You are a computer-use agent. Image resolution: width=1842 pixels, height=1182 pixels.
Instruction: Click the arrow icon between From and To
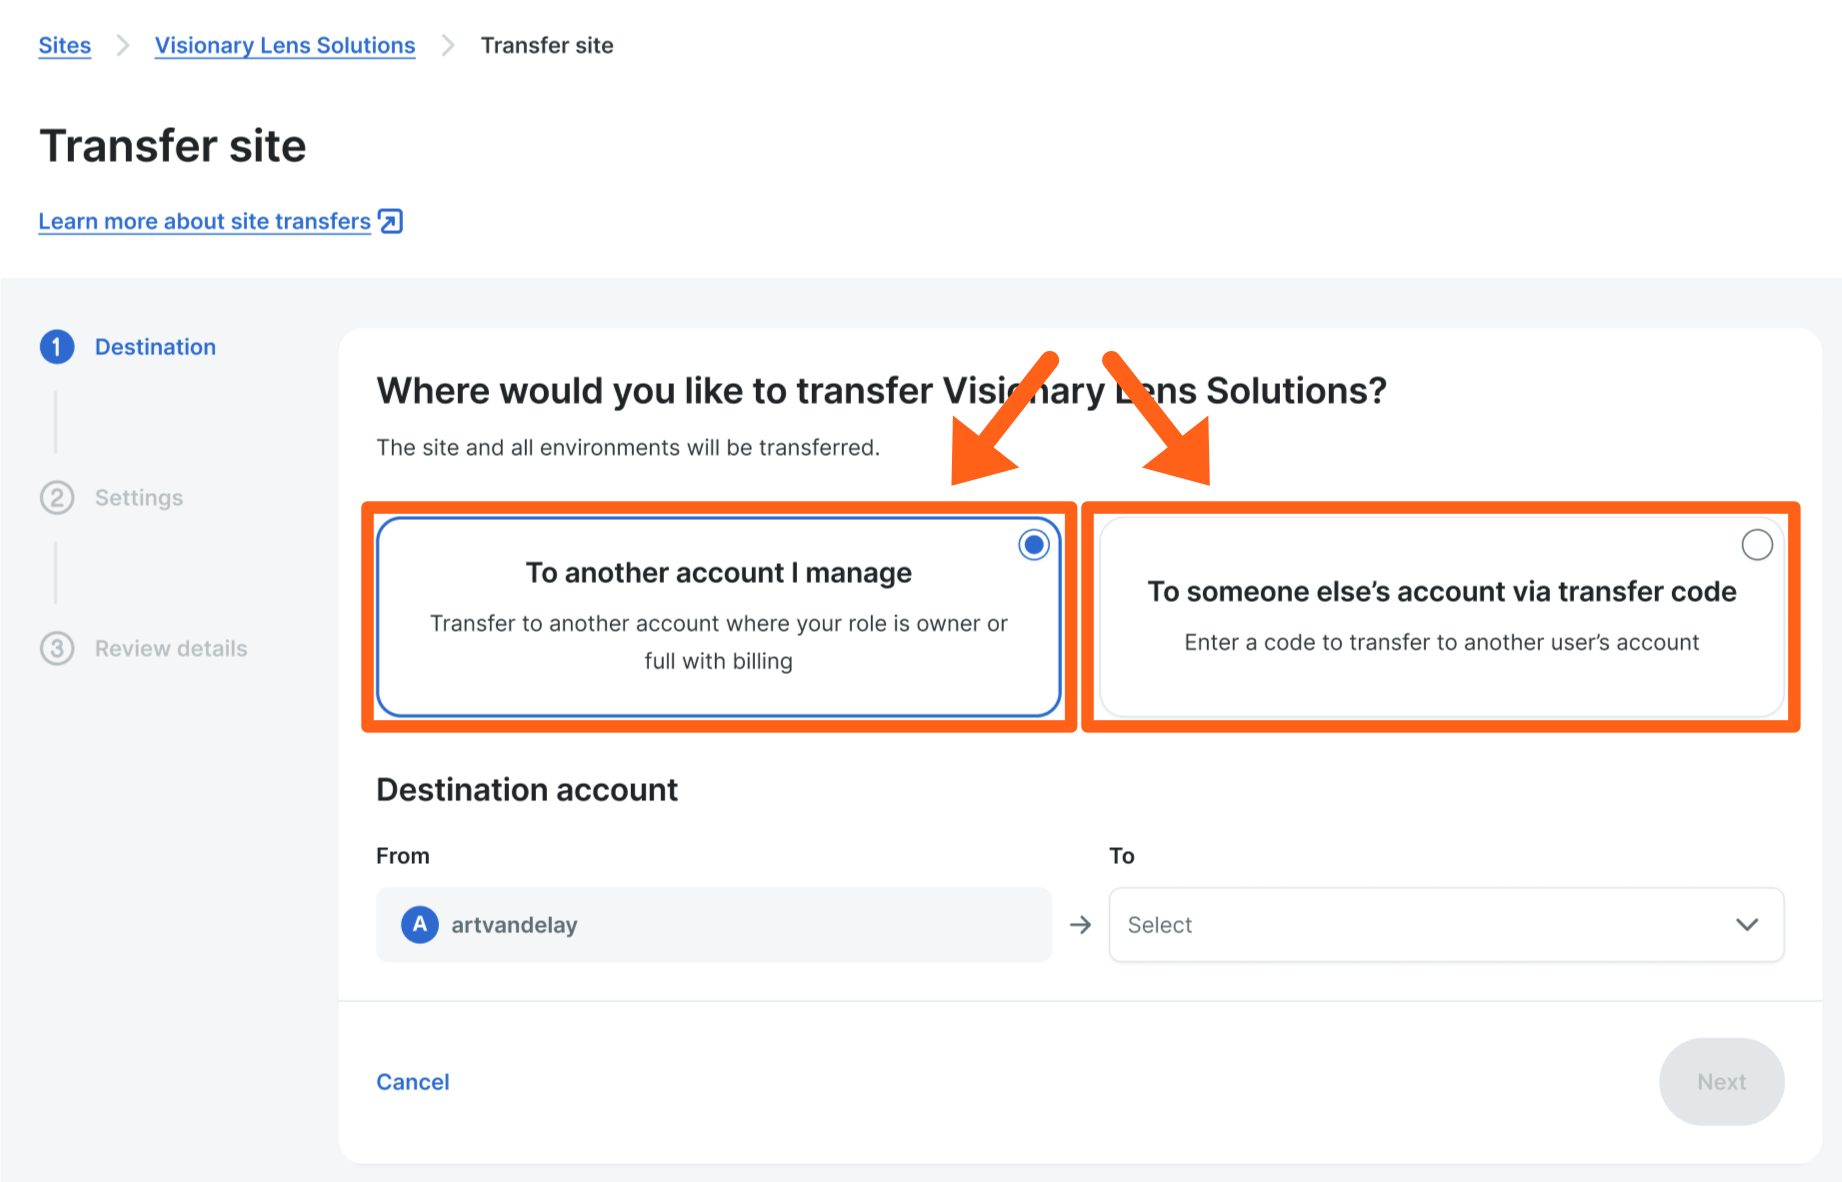tap(1080, 925)
